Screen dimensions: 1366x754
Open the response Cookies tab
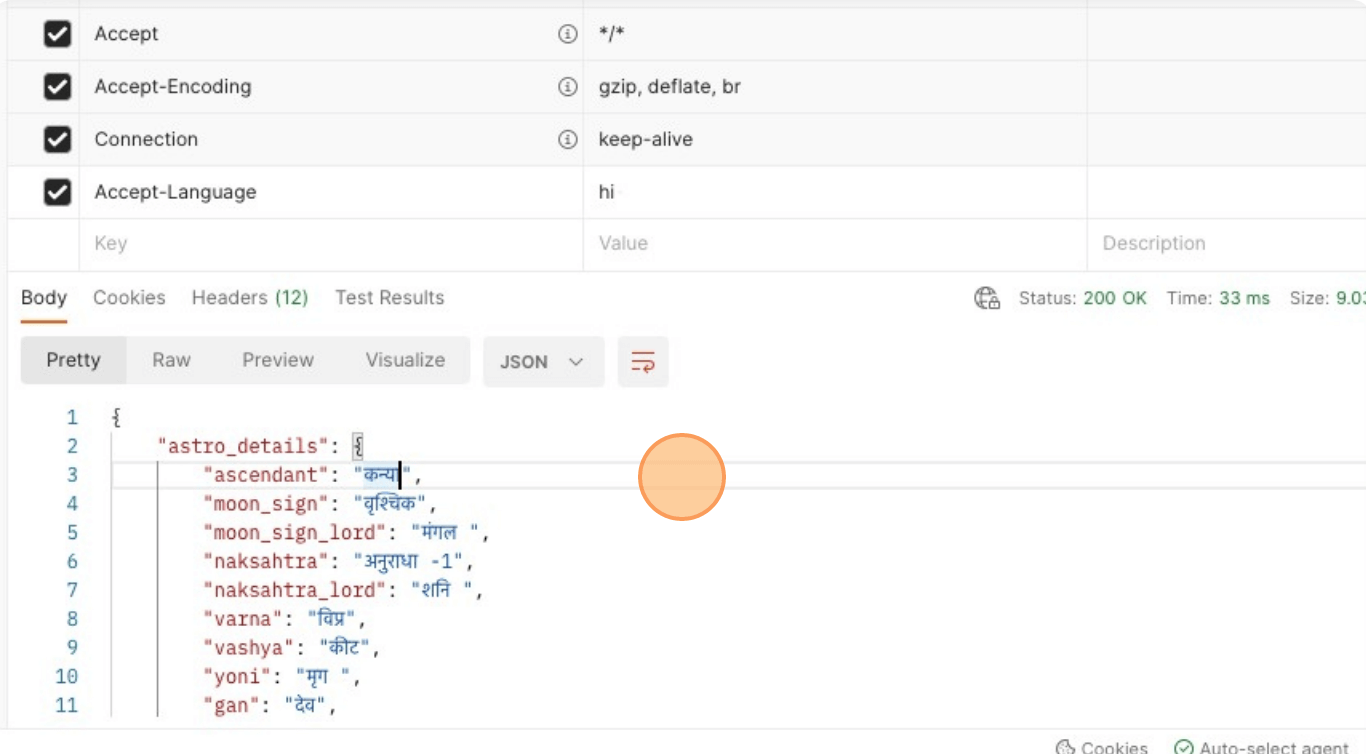pyautogui.click(x=129, y=298)
